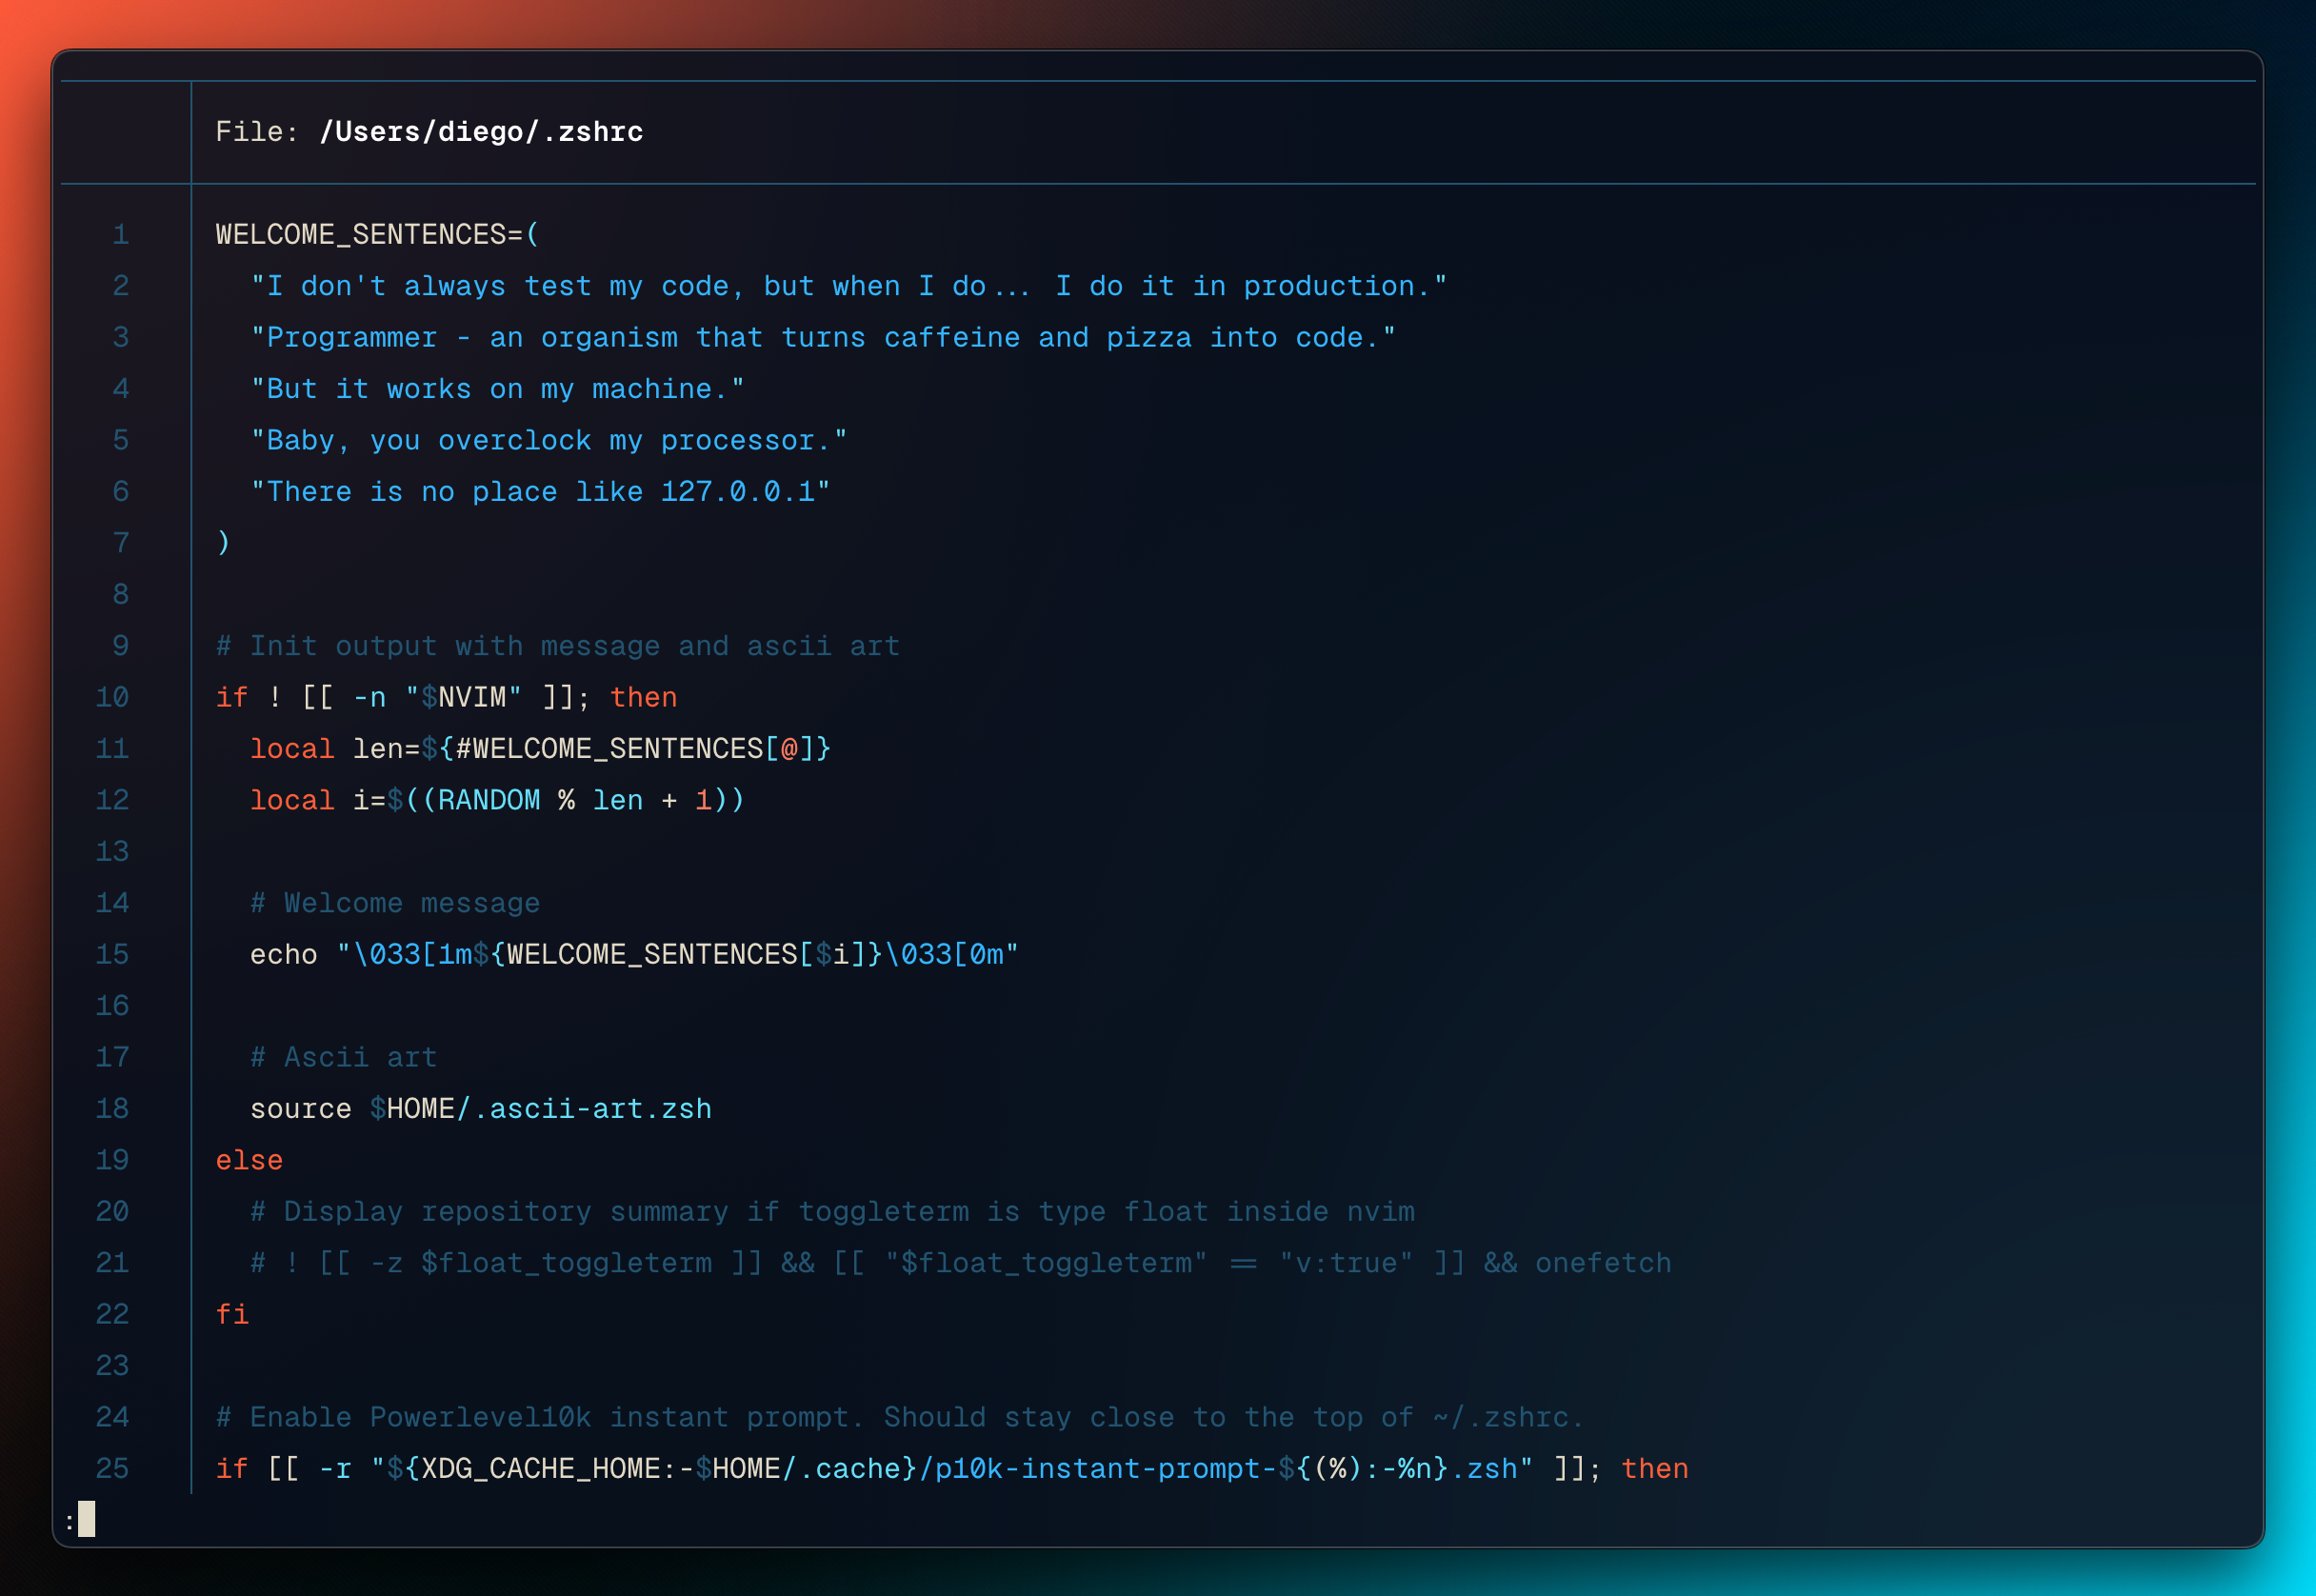Click the "# Display repository summary" comment
Viewport: 2316px width, 1596px height.
coord(833,1212)
